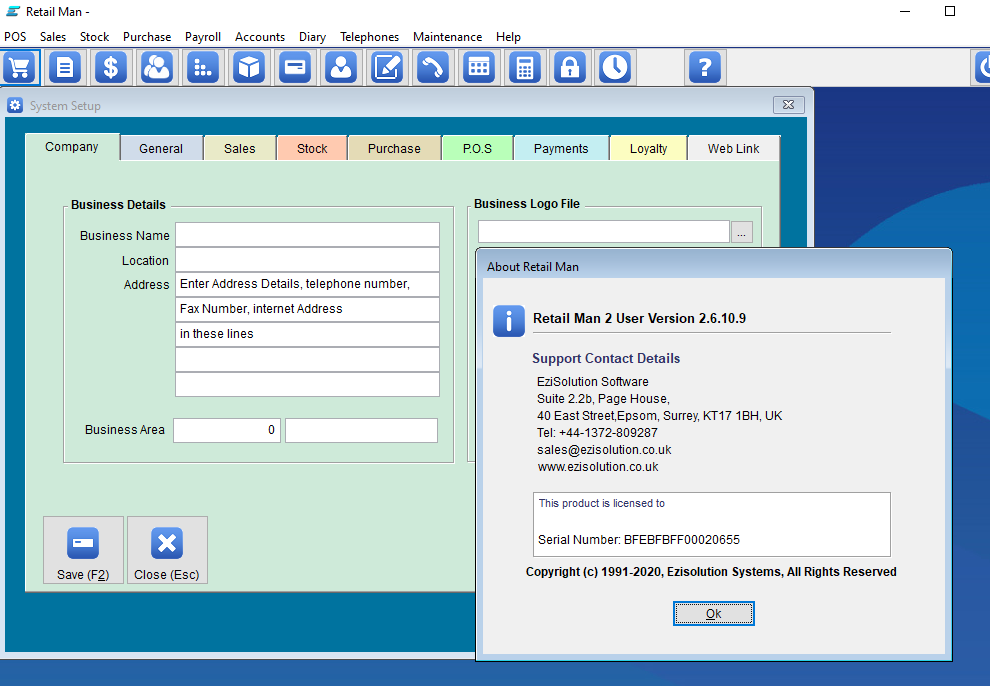Click the Business Area description text field
Image resolution: width=990 pixels, height=686 pixels.
pos(361,430)
